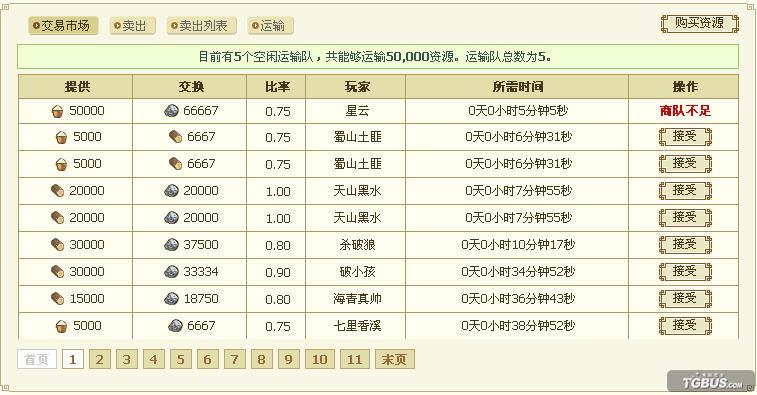
Task: Click player name 七里香溪
Action: click(x=357, y=326)
